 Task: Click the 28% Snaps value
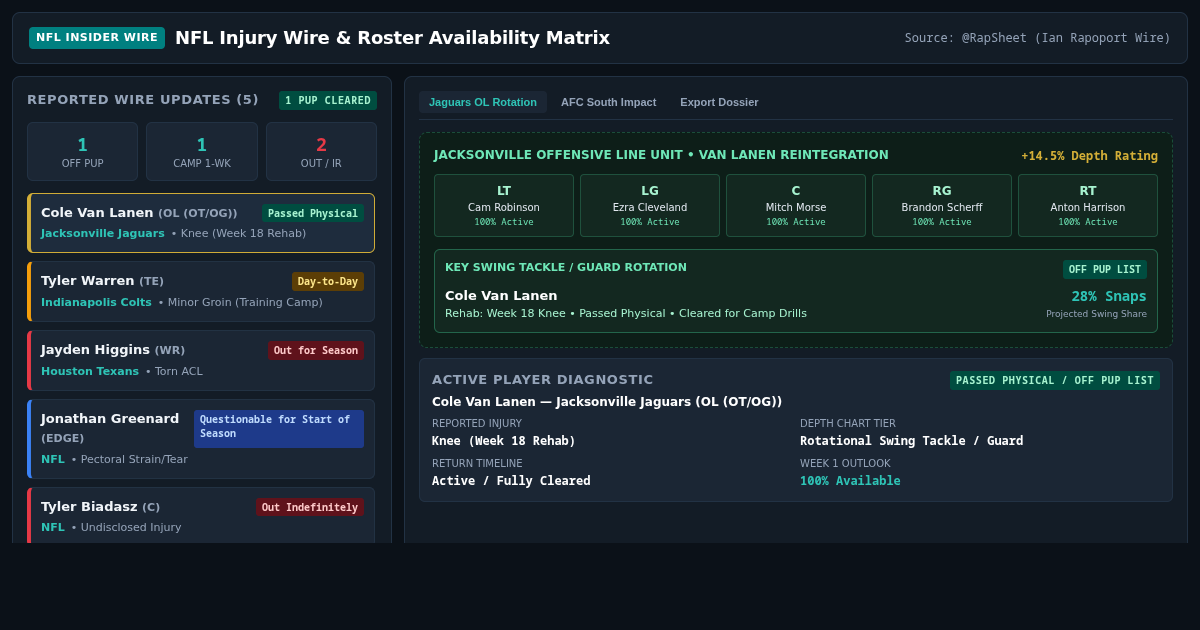(1109, 296)
